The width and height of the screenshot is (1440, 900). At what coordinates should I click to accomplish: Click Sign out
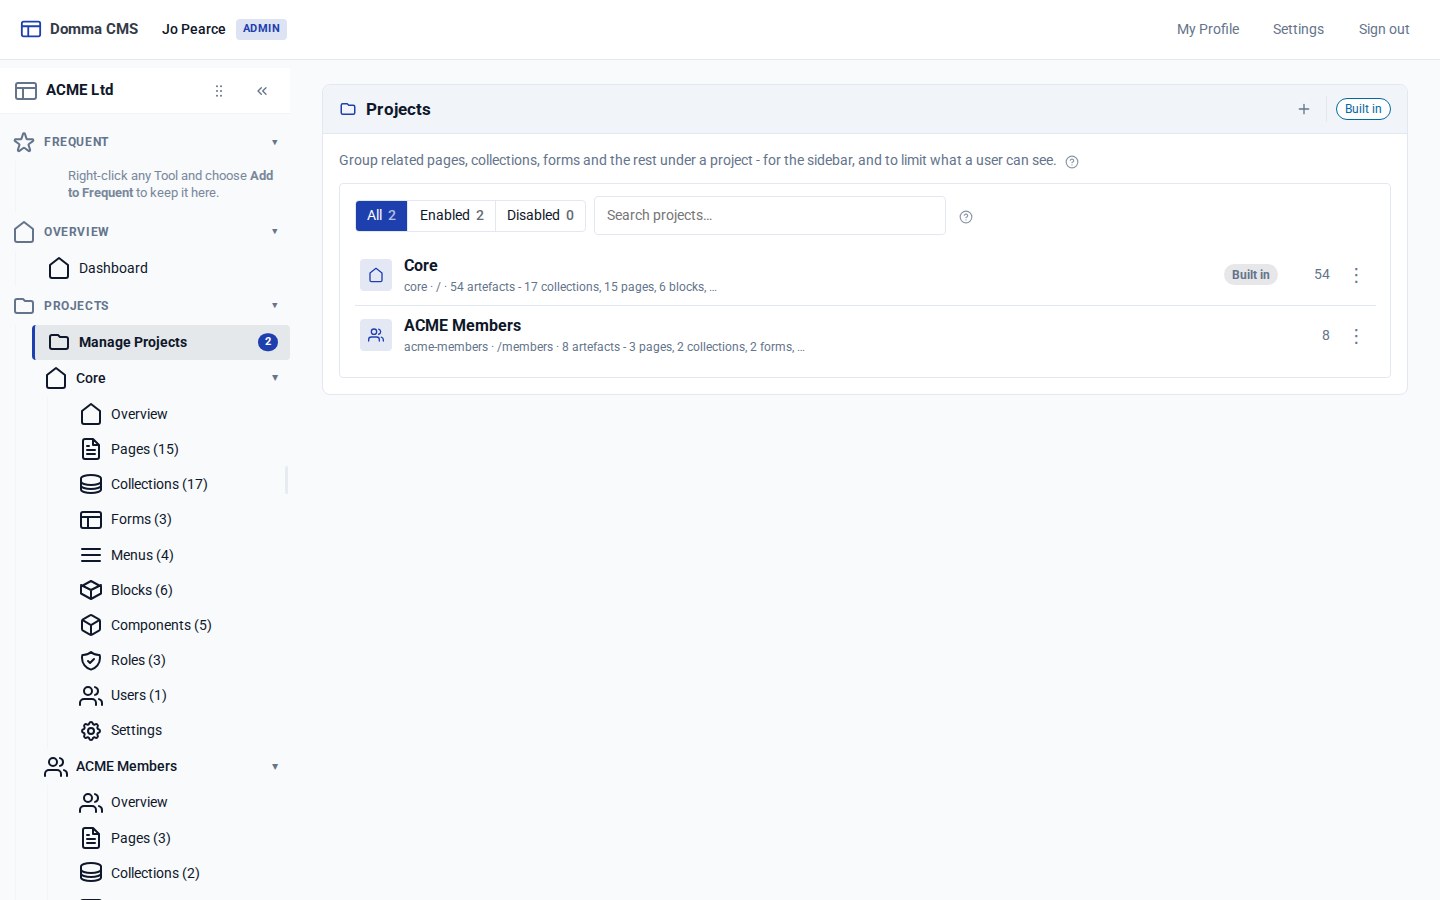click(x=1384, y=29)
